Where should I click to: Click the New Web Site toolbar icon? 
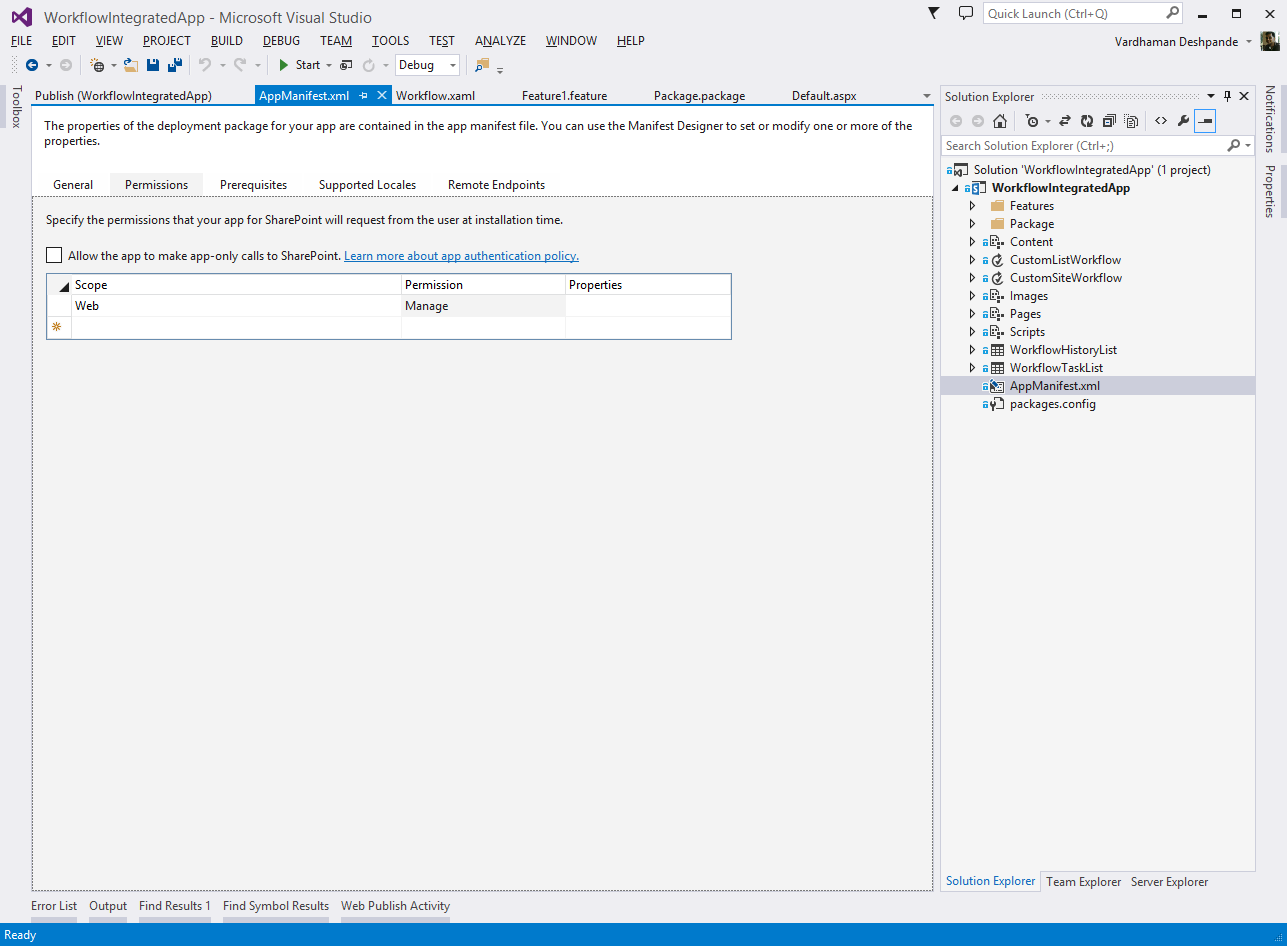(x=97, y=65)
